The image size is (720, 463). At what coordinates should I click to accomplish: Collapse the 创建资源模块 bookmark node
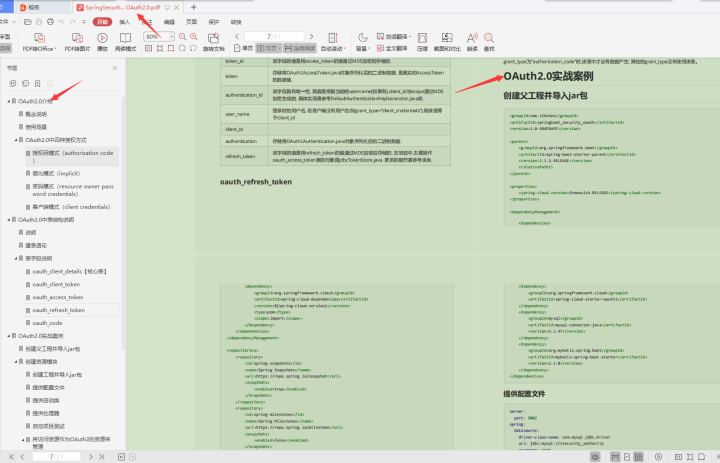(16, 361)
